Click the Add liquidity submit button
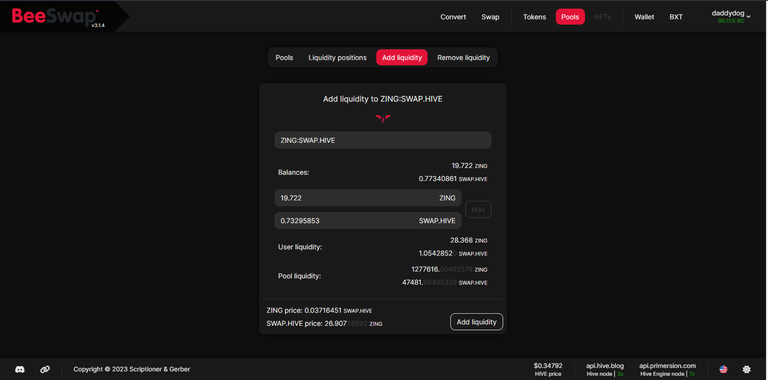The width and height of the screenshot is (768, 380). tap(477, 322)
